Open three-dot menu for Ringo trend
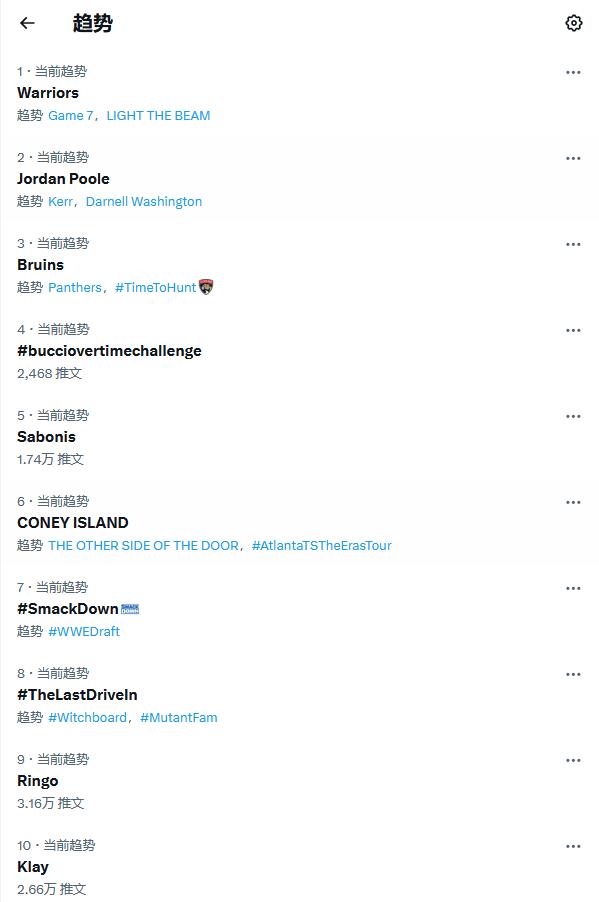 pyautogui.click(x=573, y=760)
